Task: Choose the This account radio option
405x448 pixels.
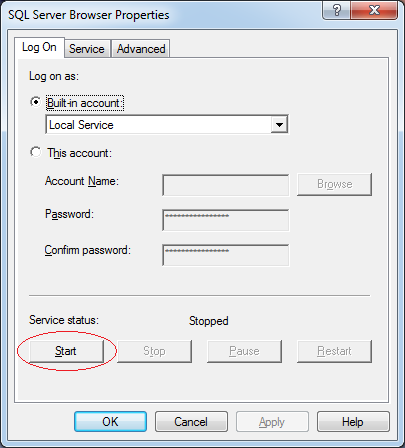Action: click(x=36, y=152)
